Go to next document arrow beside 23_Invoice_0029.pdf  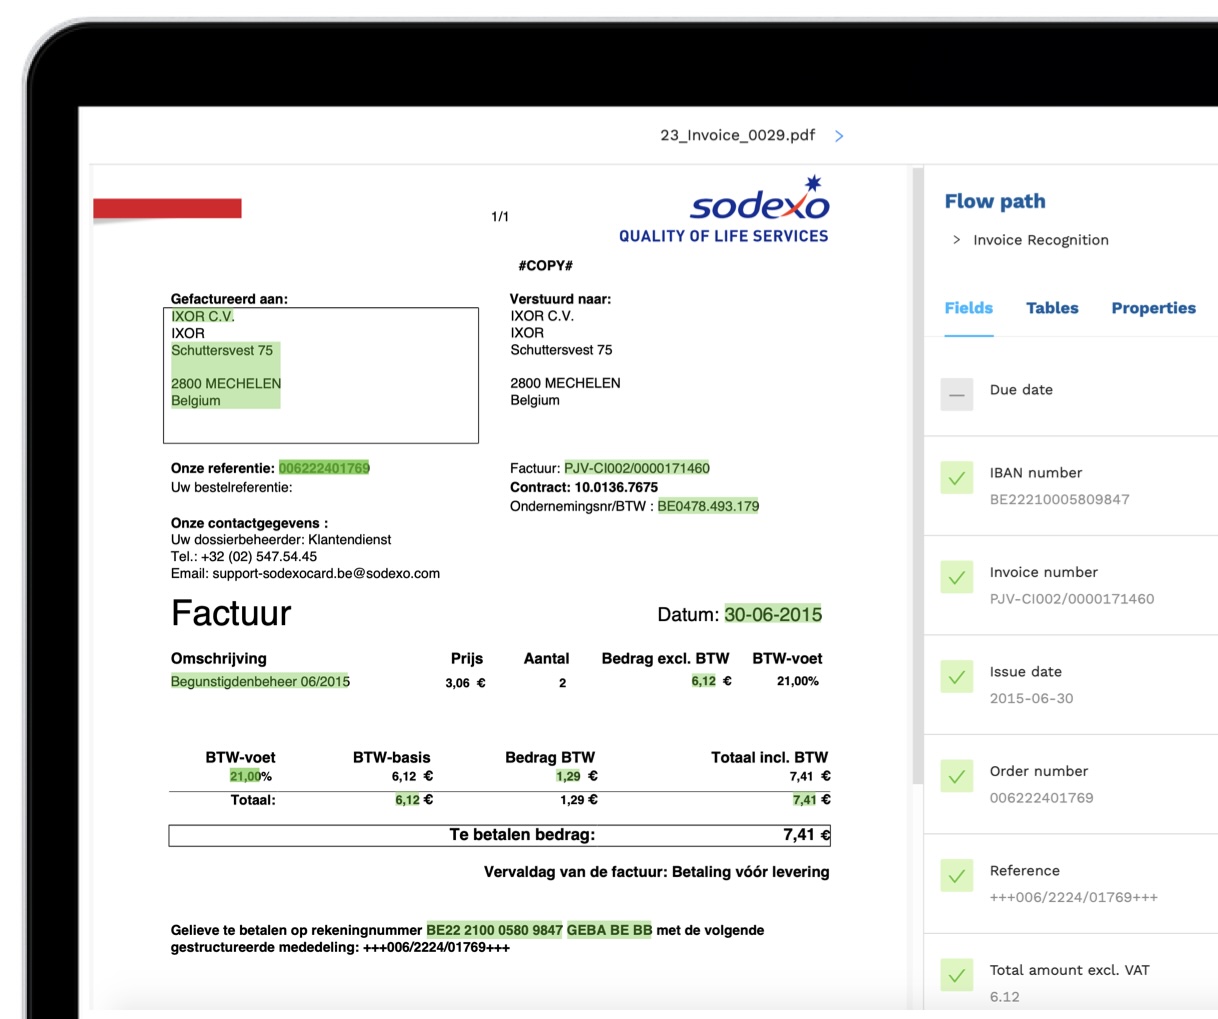click(x=839, y=136)
